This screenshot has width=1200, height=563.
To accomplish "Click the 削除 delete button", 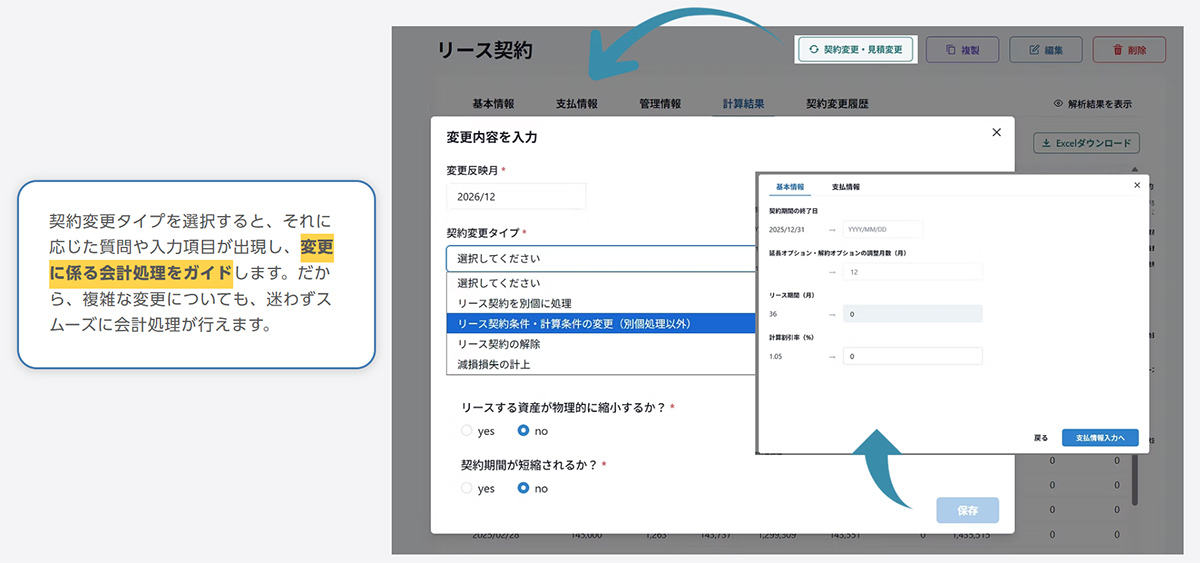I will 1129,49.
